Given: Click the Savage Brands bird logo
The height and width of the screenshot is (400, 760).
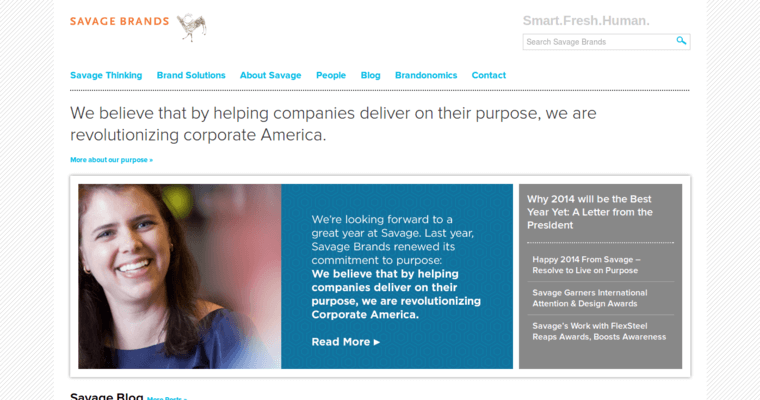Looking at the screenshot, I should click(x=191, y=26).
